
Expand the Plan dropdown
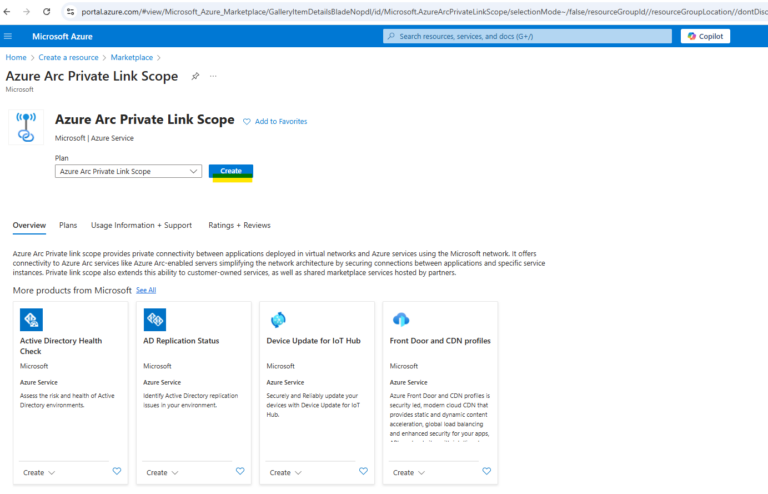point(128,171)
